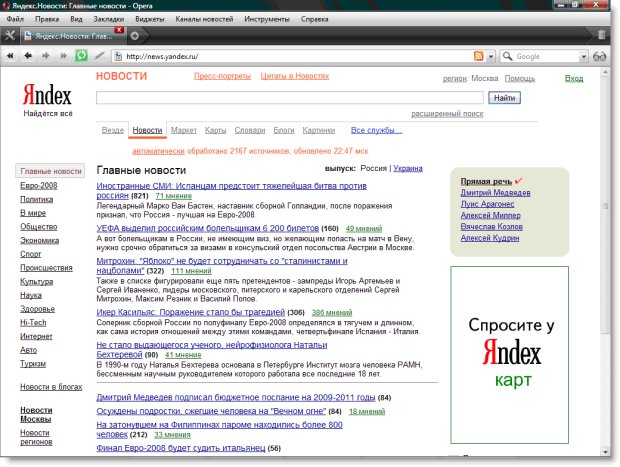Select Евро-2008 in sidebar

39,185
